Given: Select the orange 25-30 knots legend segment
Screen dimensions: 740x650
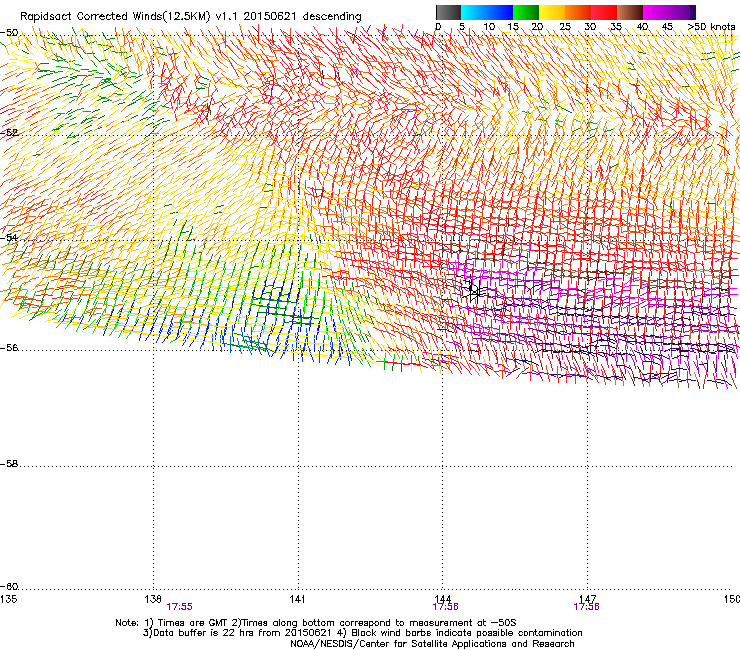Looking at the screenshot, I should tap(578, 12).
